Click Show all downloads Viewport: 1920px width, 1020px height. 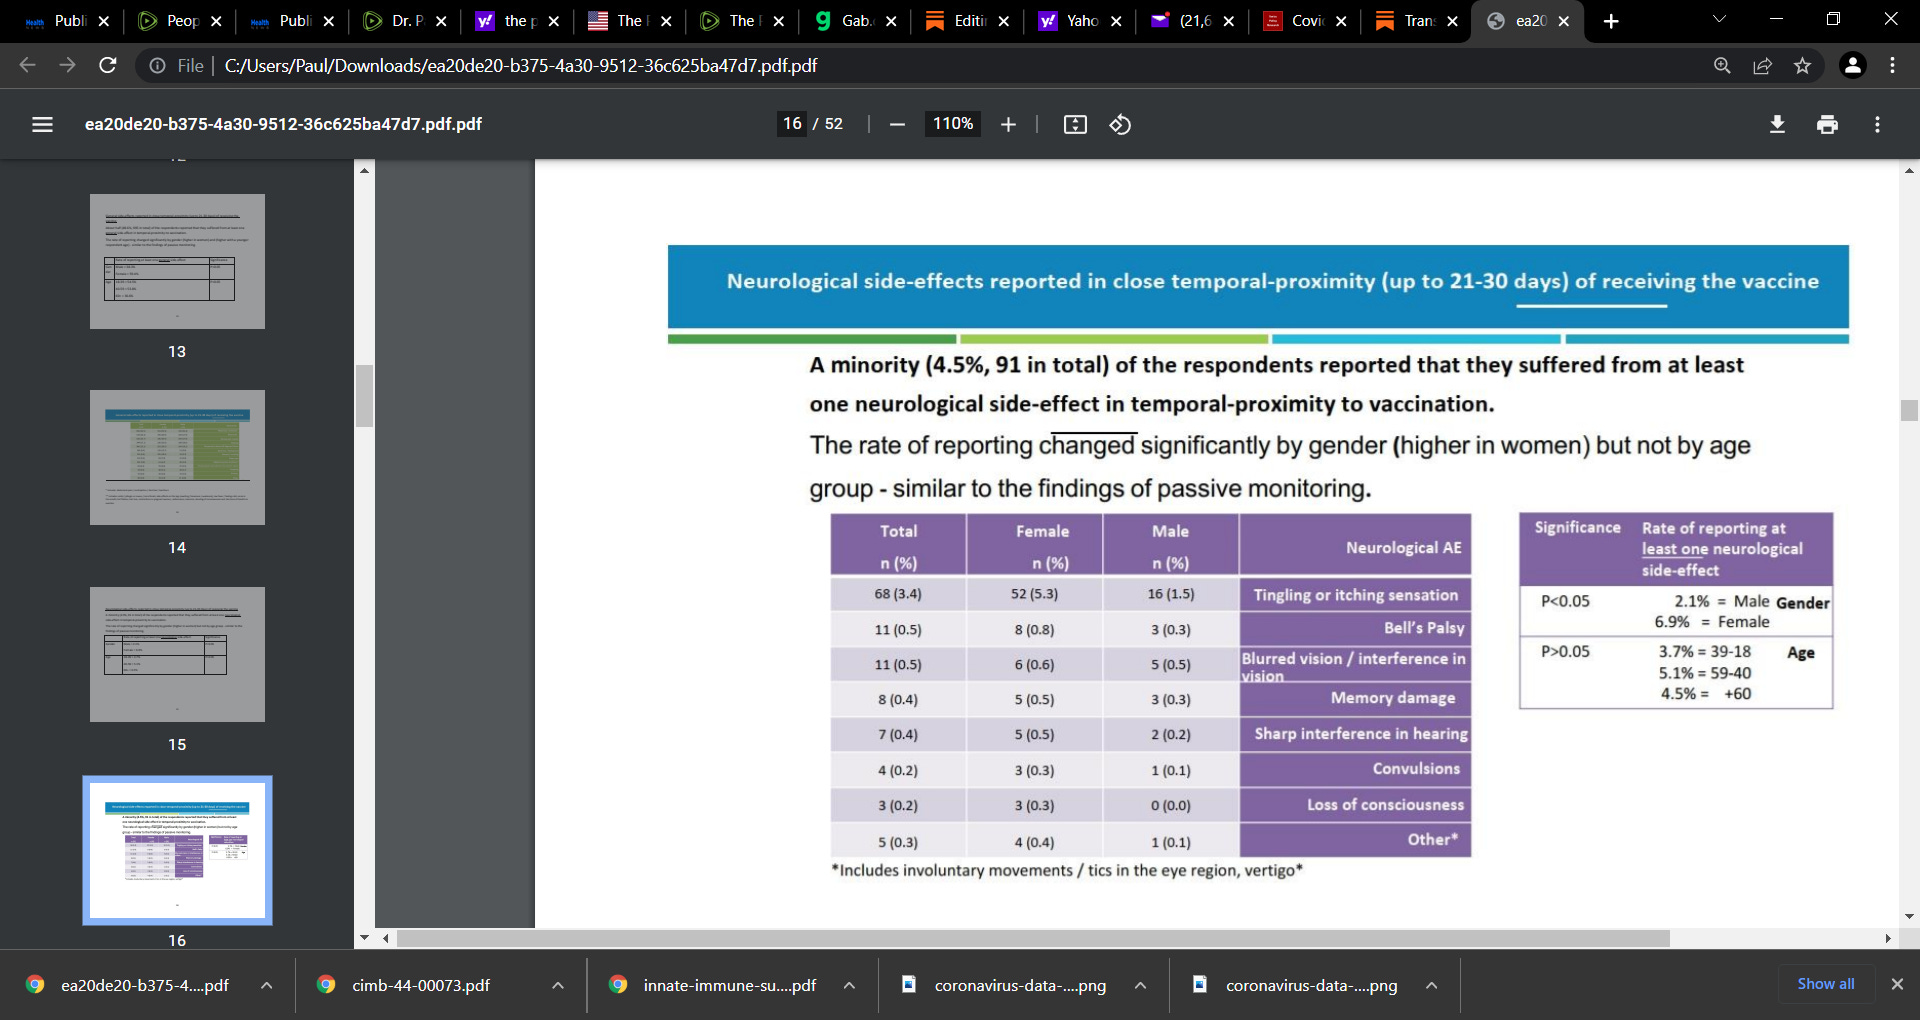1825,984
